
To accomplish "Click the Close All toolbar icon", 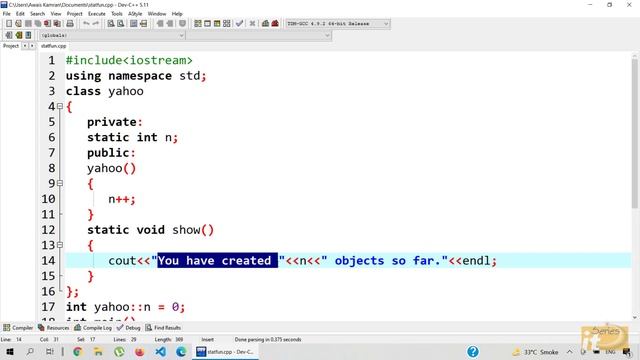I will [57, 24].
